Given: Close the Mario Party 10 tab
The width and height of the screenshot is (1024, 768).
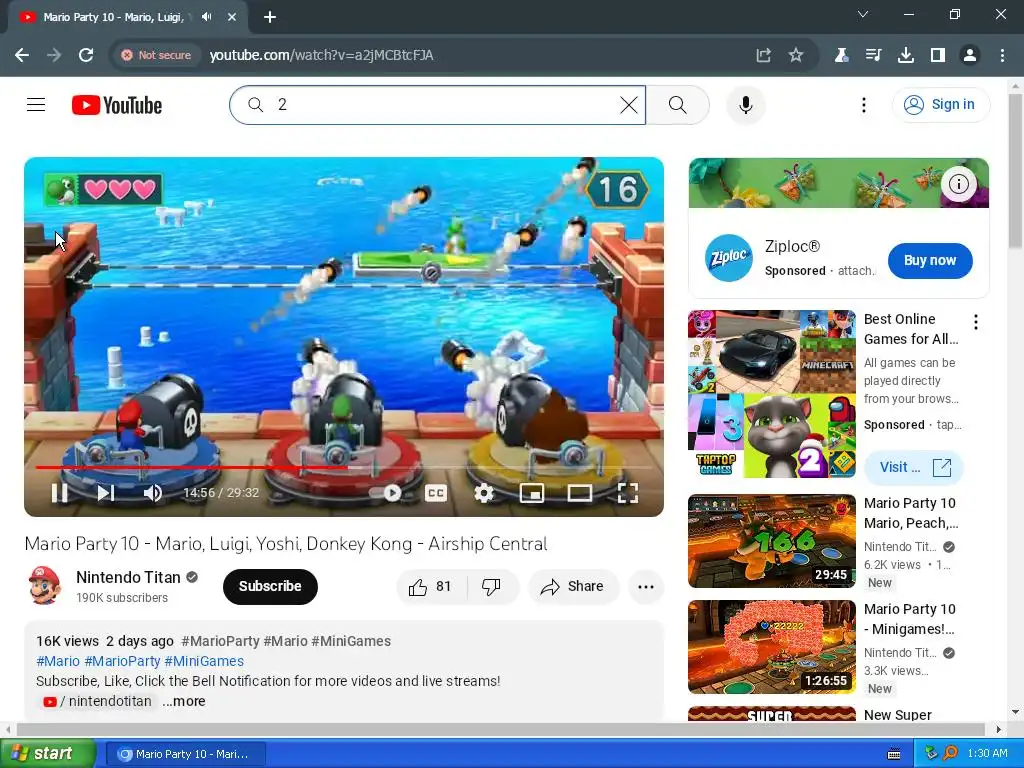Looking at the screenshot, I should (232, 17).
